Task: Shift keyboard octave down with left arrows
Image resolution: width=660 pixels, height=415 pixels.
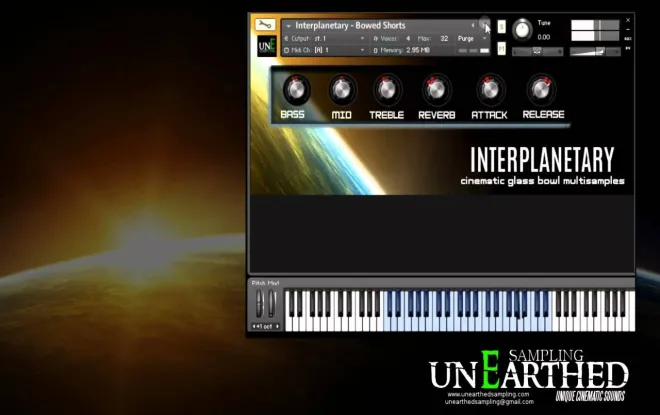Action: tap(254, 326)
